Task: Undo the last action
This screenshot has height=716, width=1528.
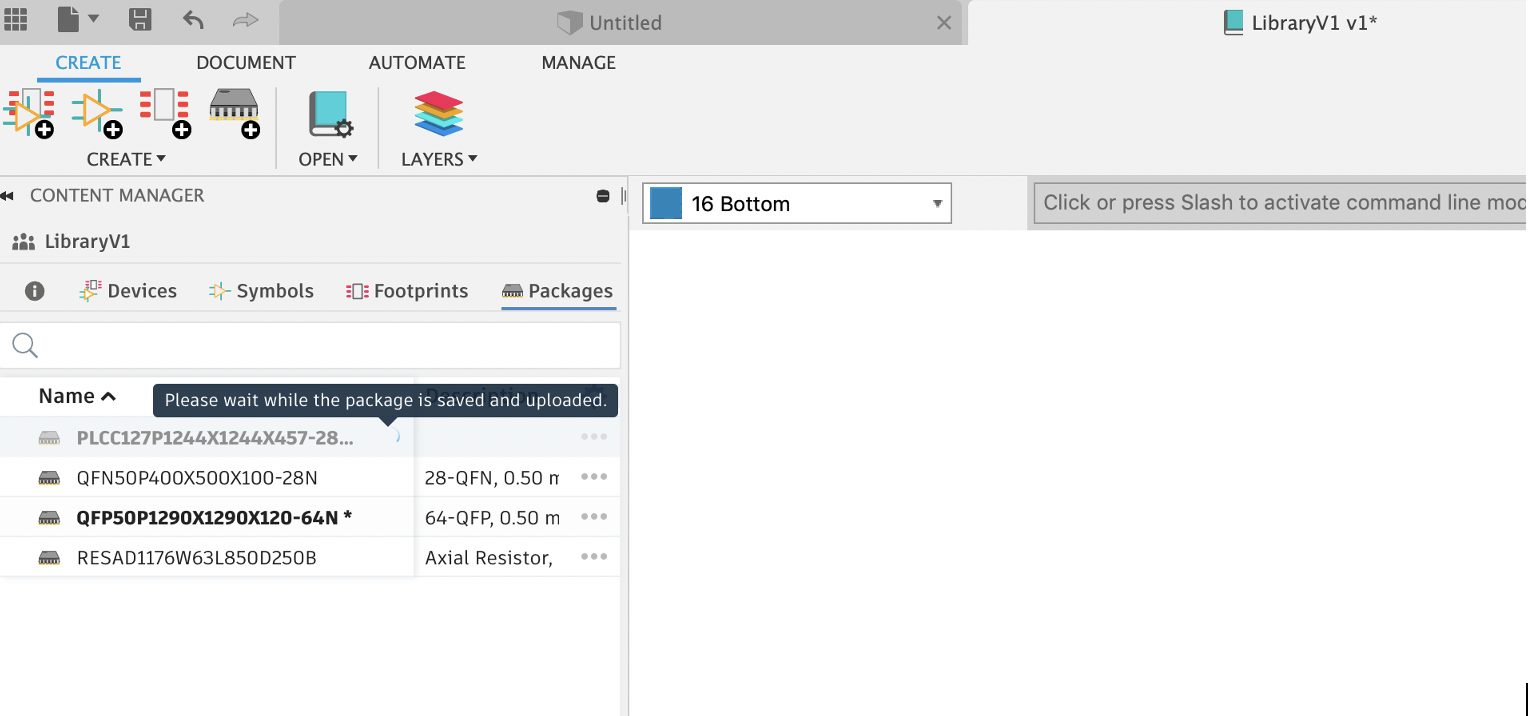Action: (194, 20)
